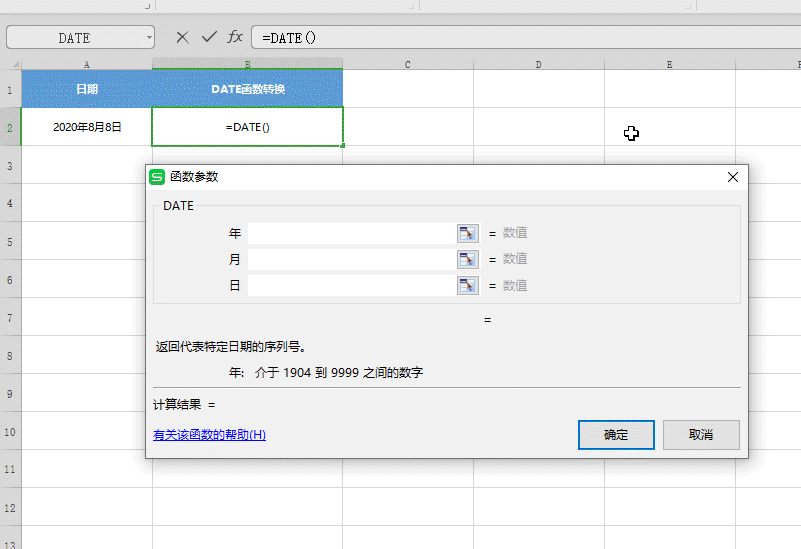
Task: Select column B header
Action: [x=248, y=64]
